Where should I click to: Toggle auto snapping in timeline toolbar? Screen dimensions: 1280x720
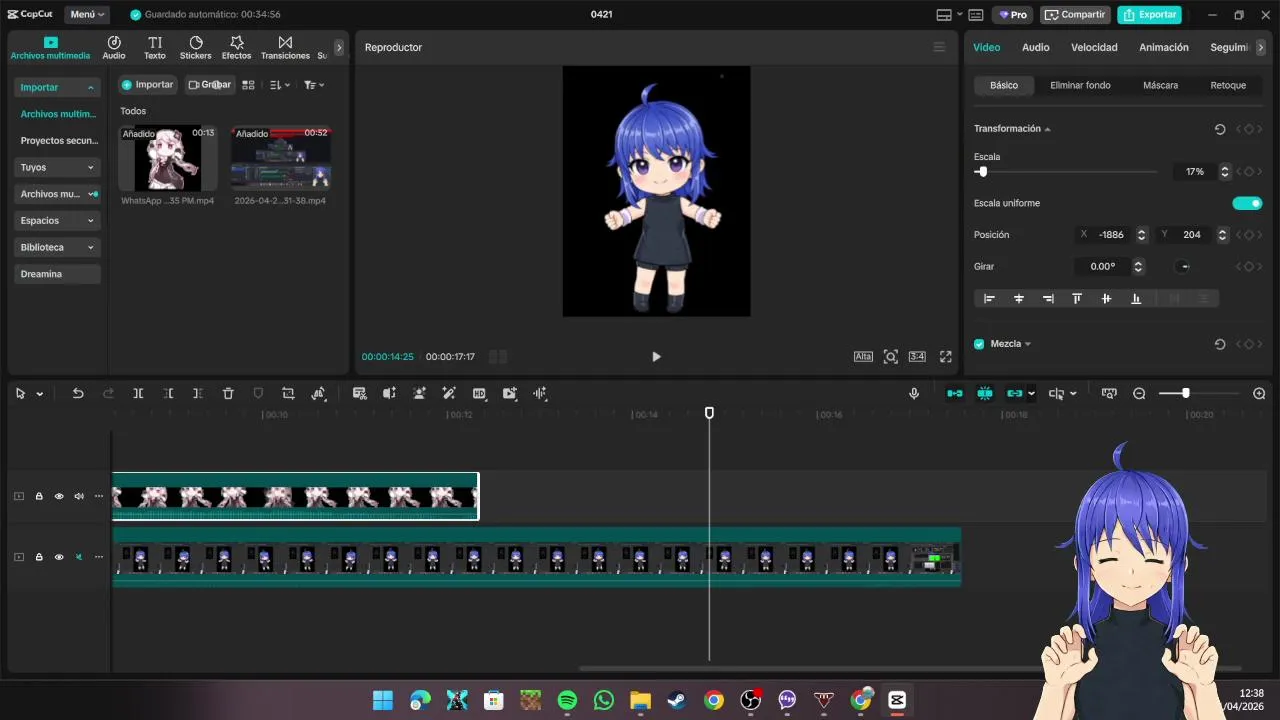(x=985, y=394)
